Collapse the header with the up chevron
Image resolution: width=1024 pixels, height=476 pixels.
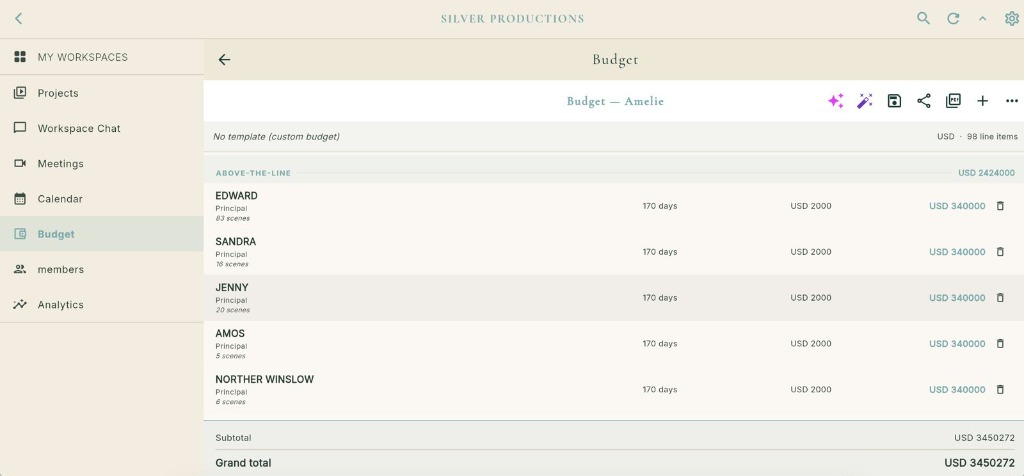click(x=982, y=19)
